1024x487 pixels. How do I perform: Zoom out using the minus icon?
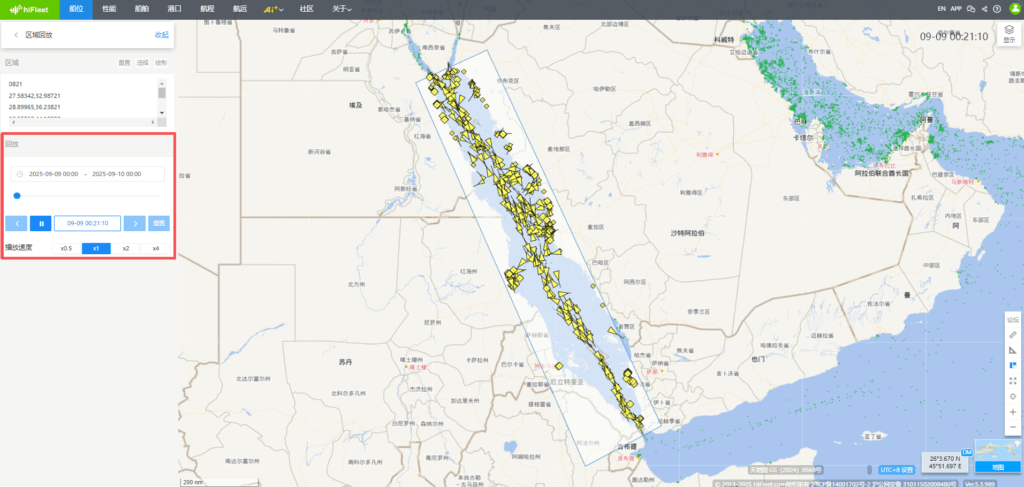coord(1013,428)
